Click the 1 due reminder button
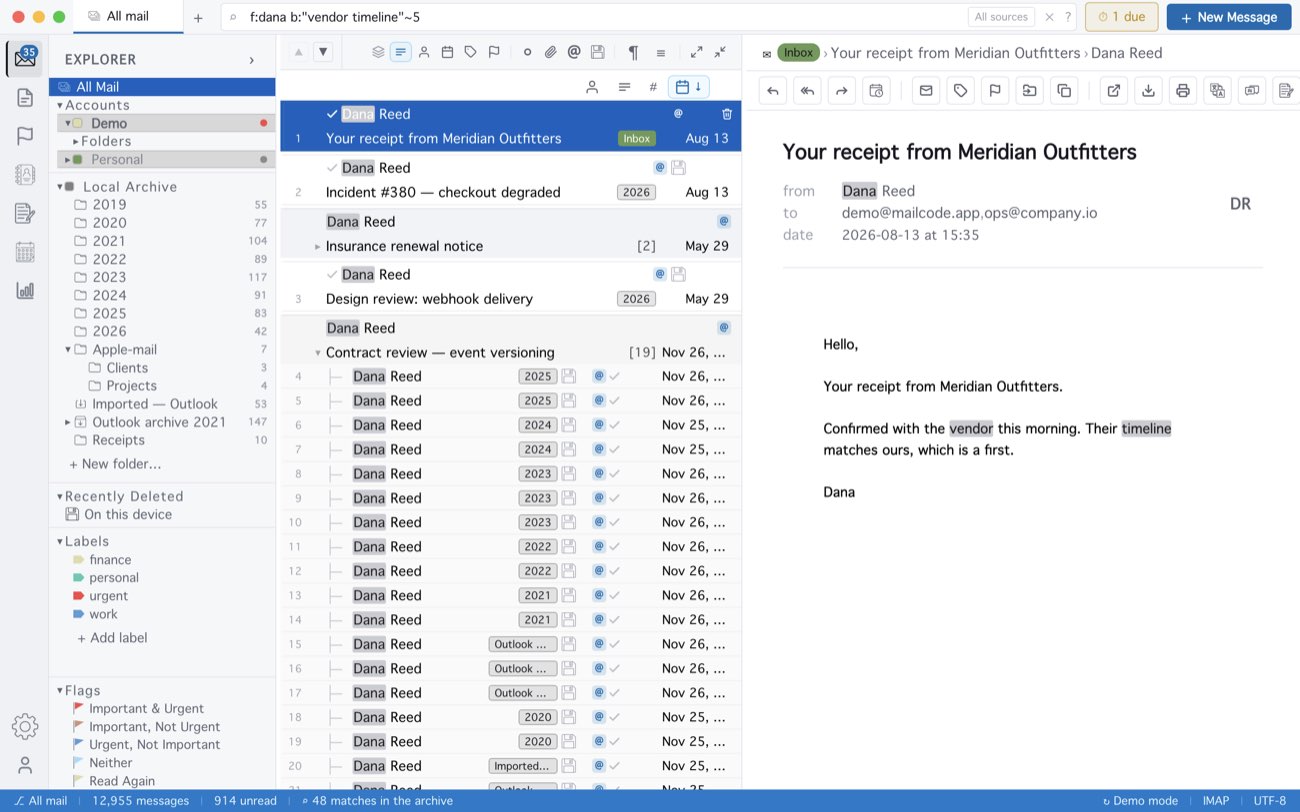1300x812 pixels. click(1122, 17)
